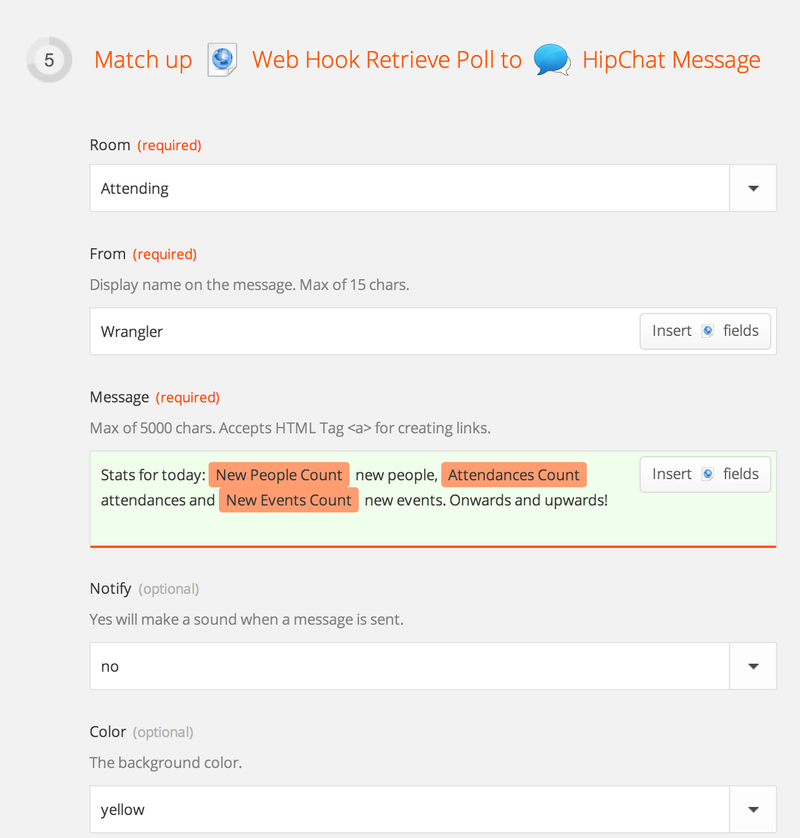This screenshot has width=800, height=838.
Task: Select the New Events Count field tag
Action: [289, 500]
